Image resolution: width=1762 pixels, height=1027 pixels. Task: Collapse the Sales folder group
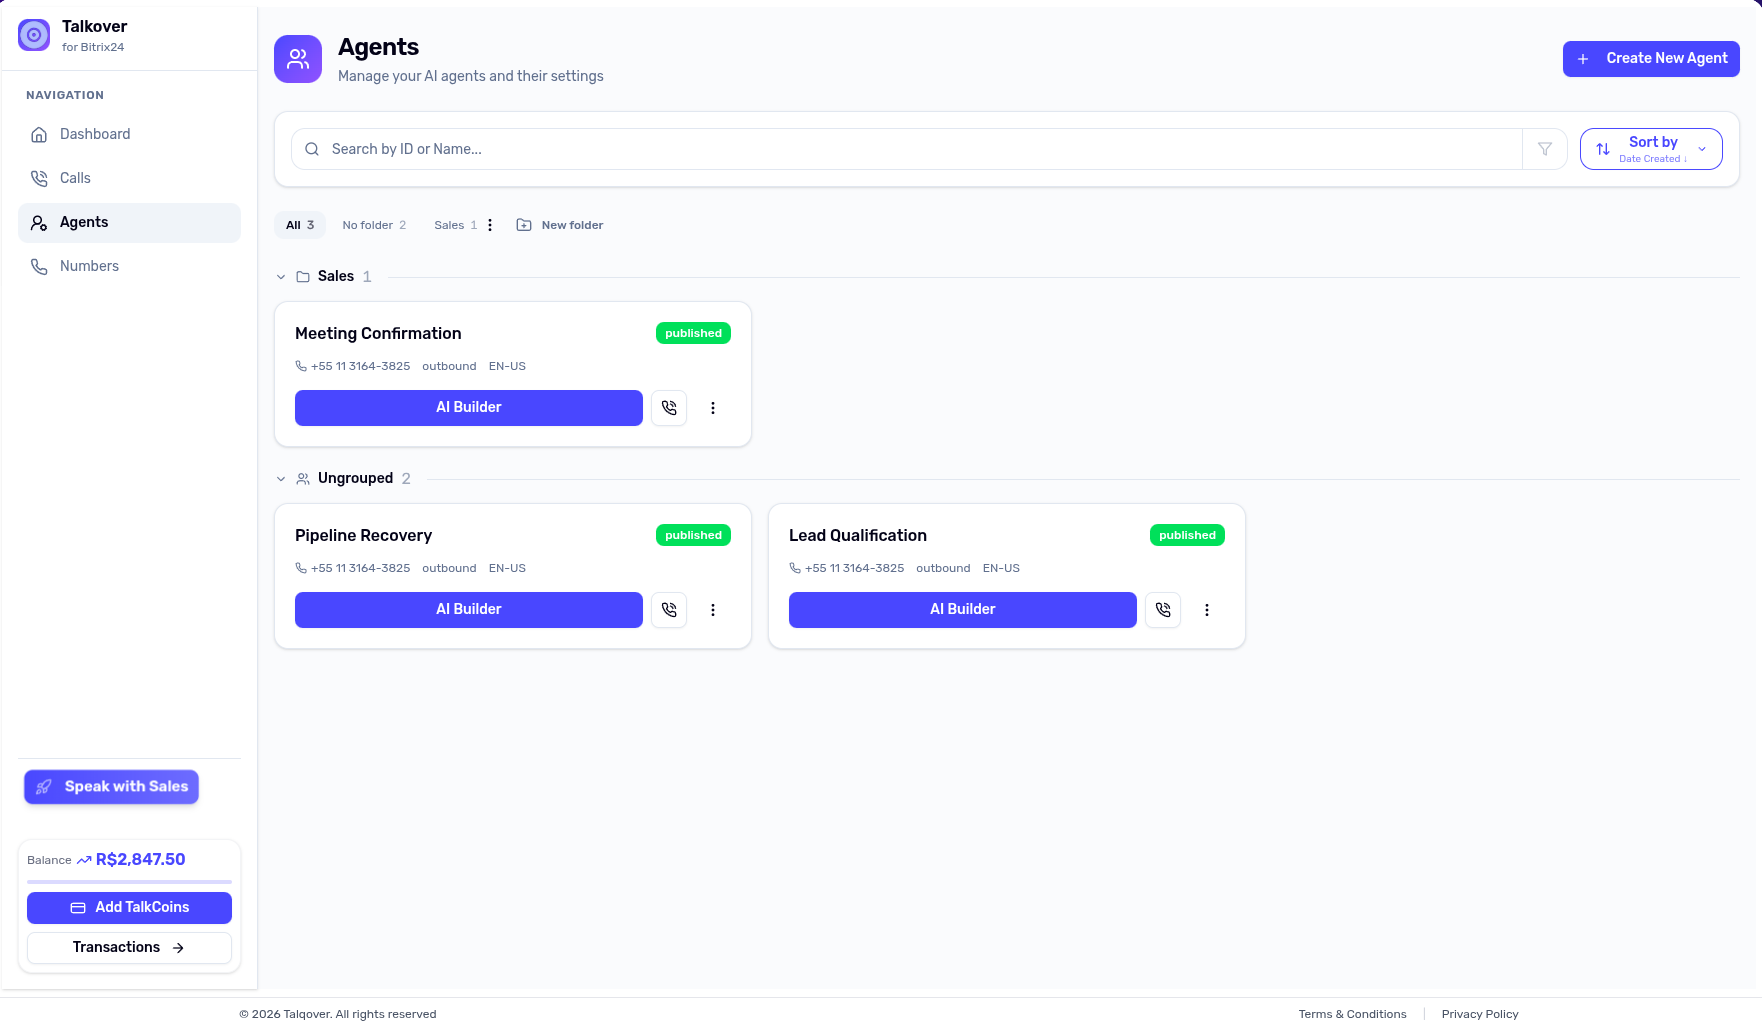[281, 277]
